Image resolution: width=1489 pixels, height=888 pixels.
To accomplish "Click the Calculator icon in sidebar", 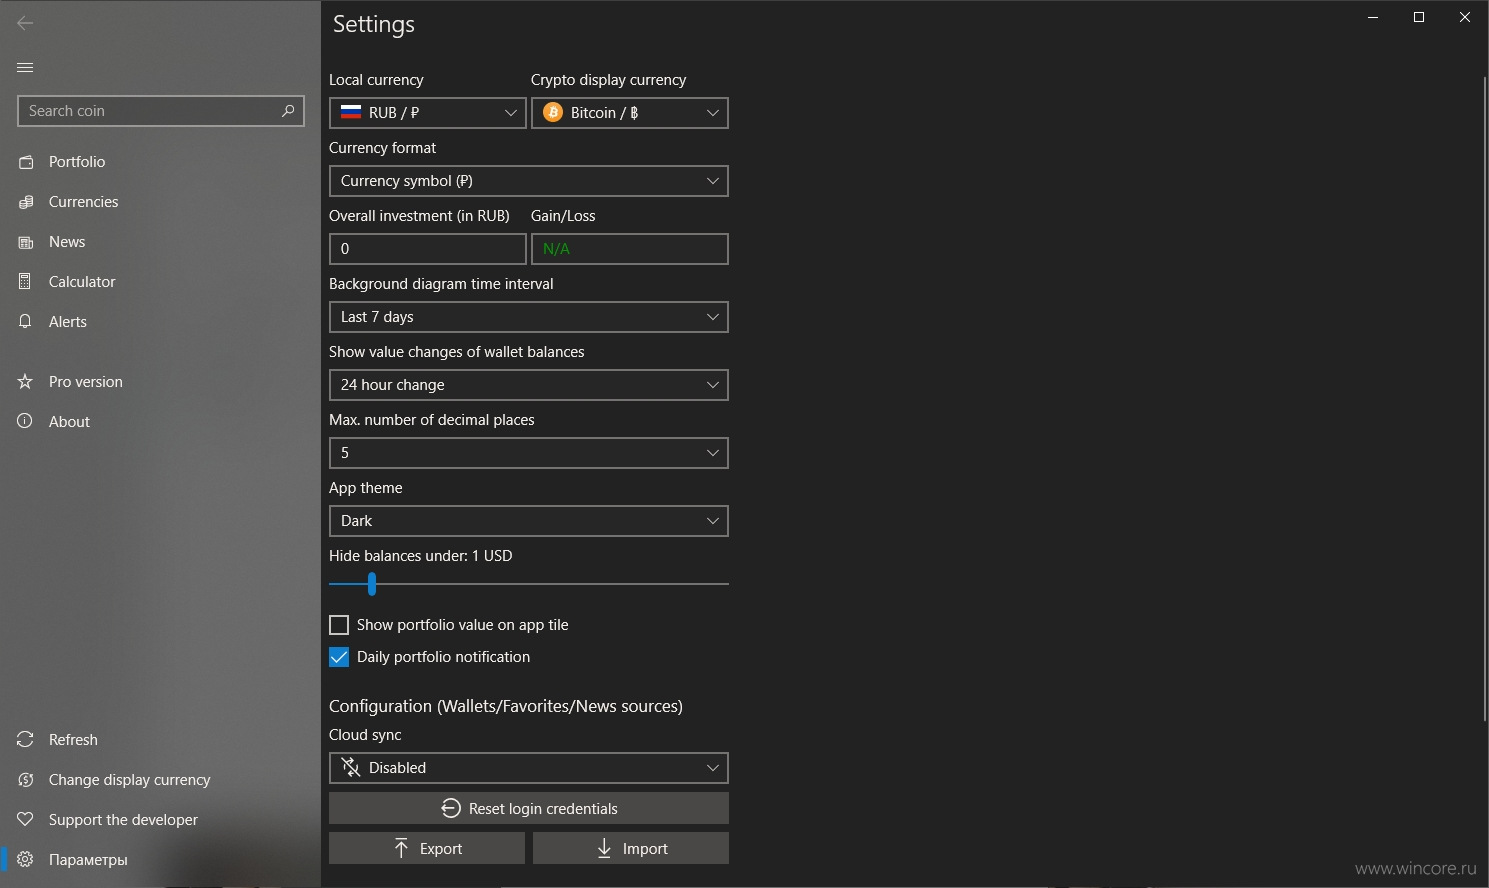I will click(26, 282).
